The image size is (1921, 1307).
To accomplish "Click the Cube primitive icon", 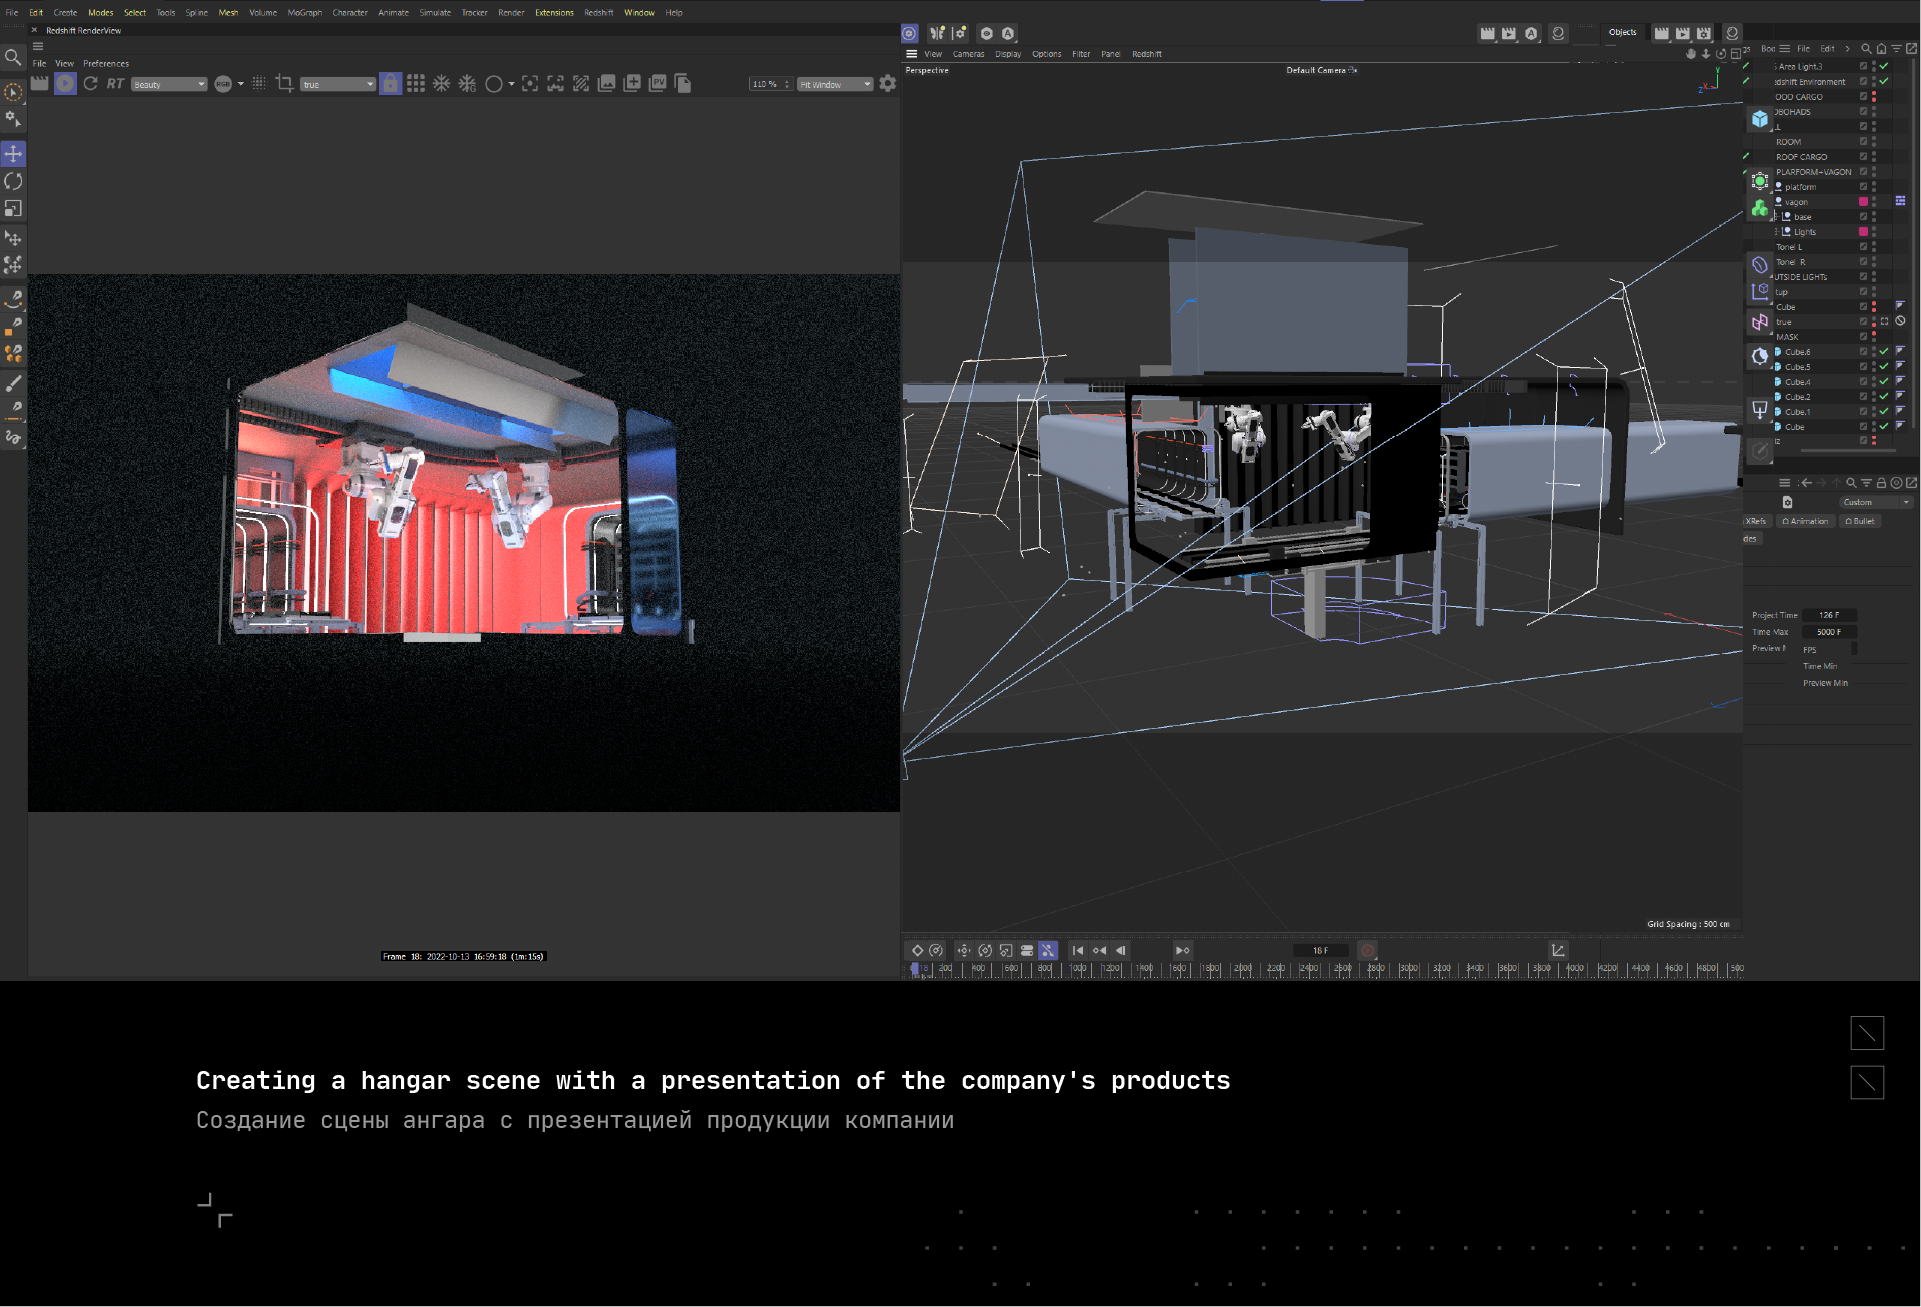I will coord(1760,119).
